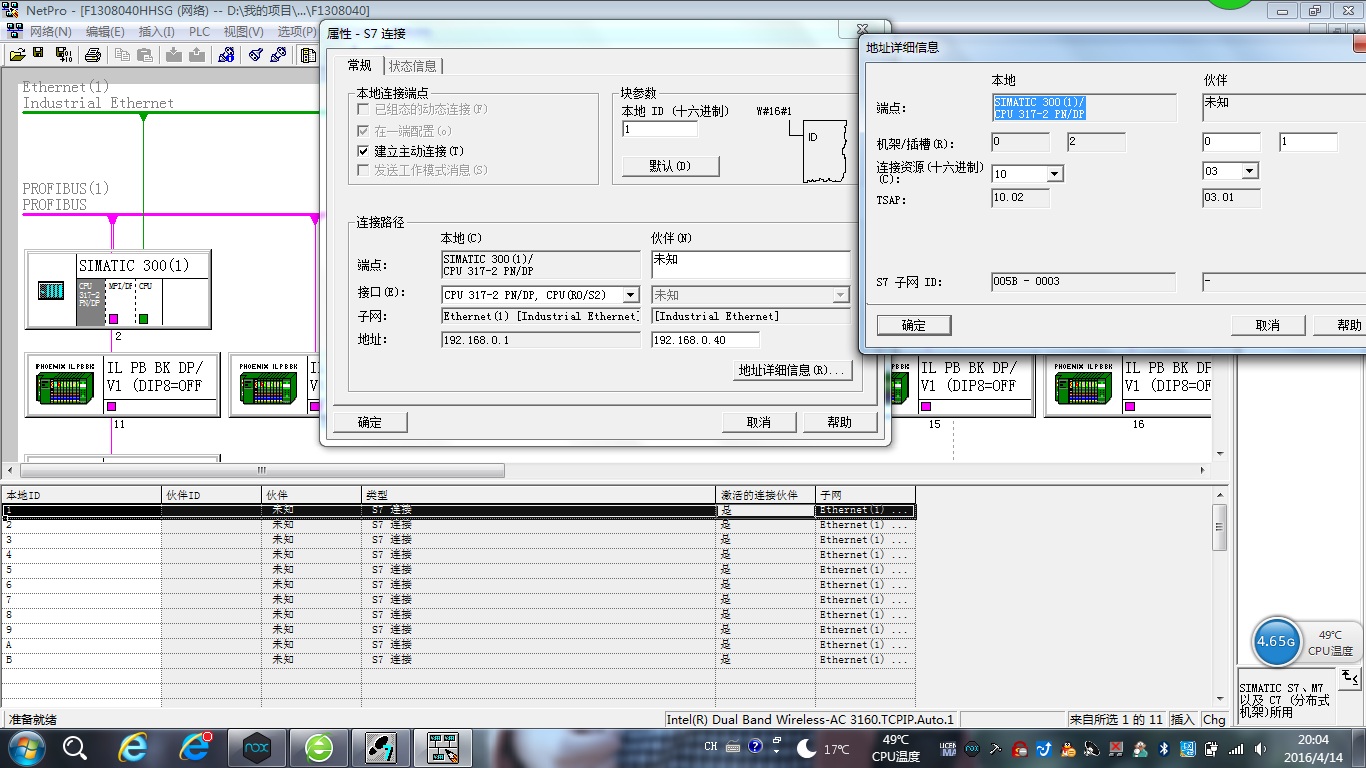The height and width of the screenshot is (768, 1366).
Task: Select connection row with local ID B
Action: pyautogui.click(x=458, y=660)
